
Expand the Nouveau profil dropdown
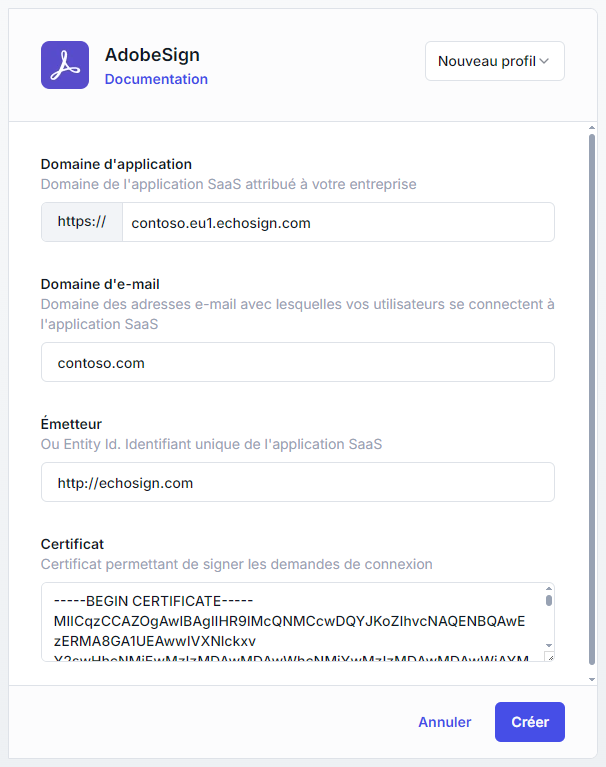pos(494,61)
